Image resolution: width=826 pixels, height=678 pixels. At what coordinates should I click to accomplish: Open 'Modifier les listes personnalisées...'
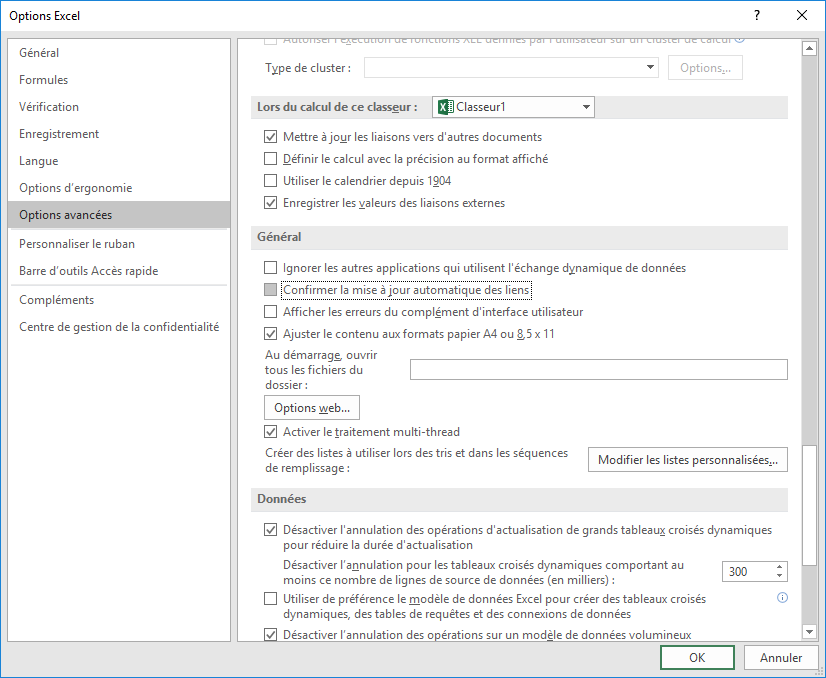point(687,460)
